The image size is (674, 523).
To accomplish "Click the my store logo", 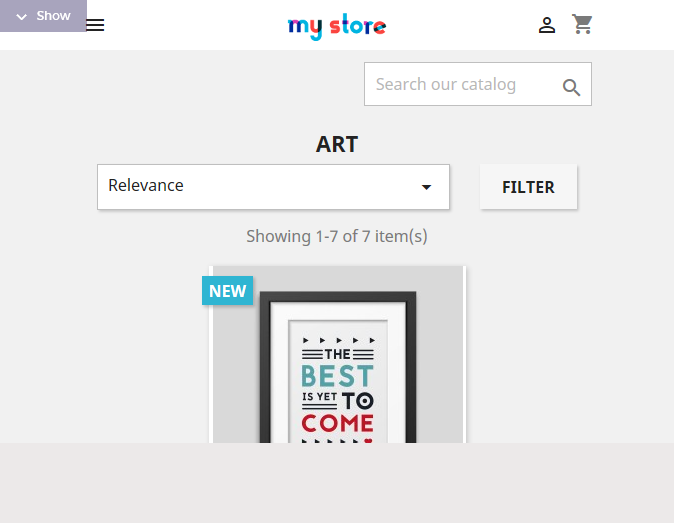I will [x=337, y=27].
